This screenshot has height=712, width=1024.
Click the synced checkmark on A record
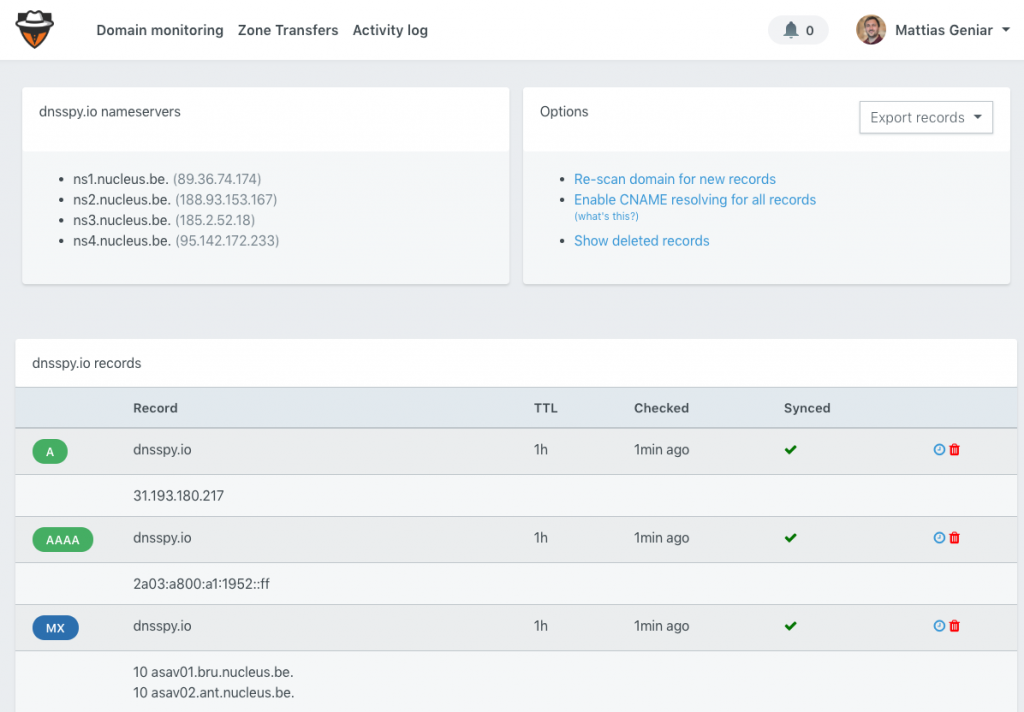[x=790, y=449]
